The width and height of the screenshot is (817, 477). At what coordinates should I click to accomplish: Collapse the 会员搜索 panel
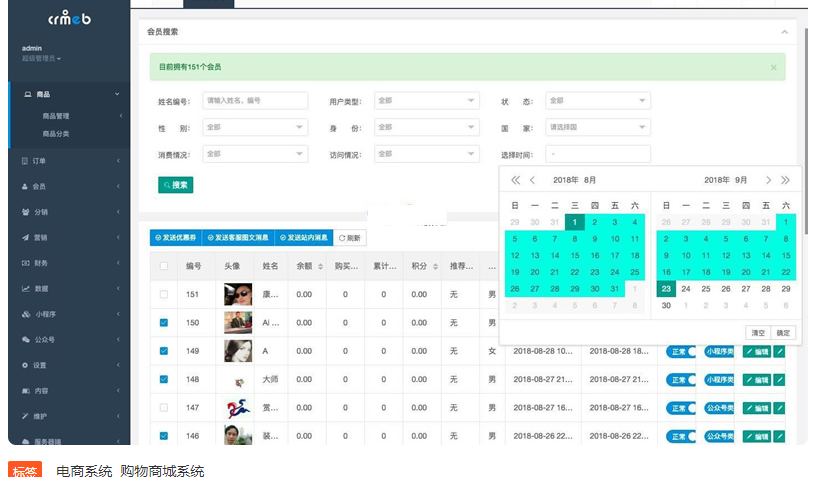pyautogui.click(x=784, y=32)
